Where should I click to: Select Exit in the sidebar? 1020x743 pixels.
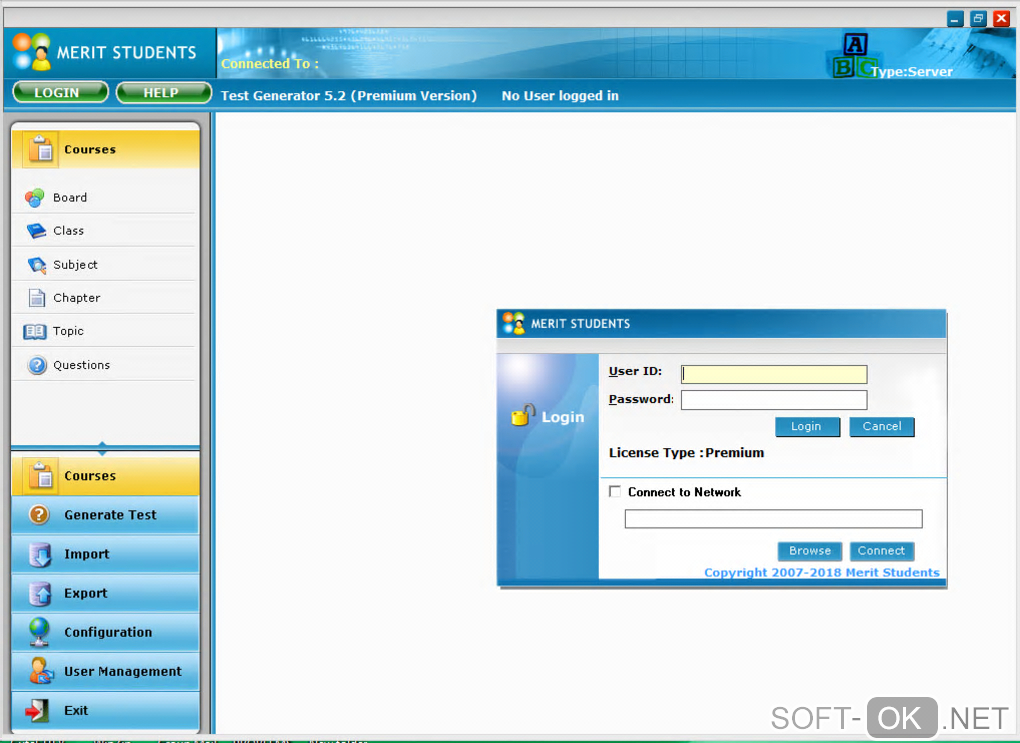click(x=105, y=710)
